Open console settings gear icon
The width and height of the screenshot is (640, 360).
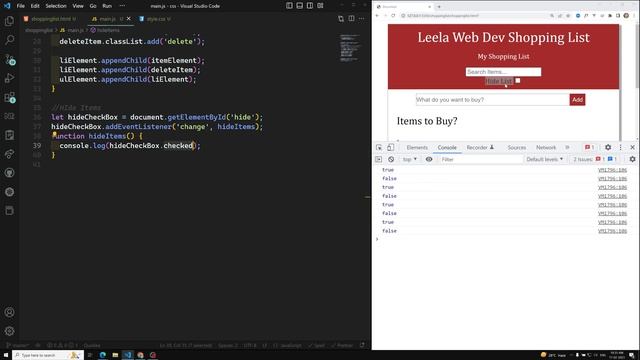click(632, 159)
